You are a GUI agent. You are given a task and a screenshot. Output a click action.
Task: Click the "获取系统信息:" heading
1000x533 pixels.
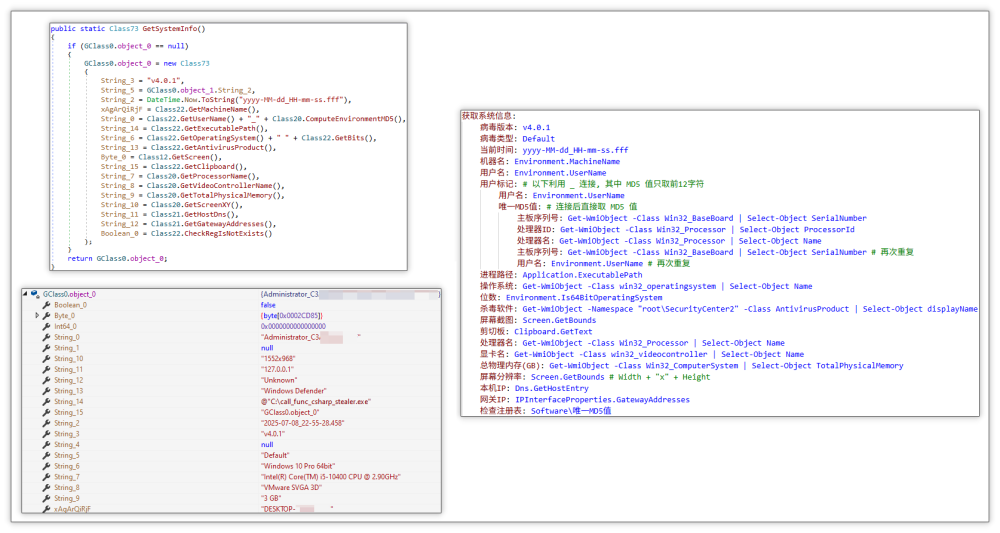[x=489, y=115]
